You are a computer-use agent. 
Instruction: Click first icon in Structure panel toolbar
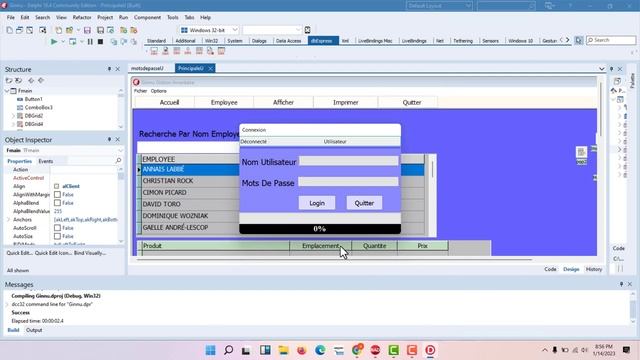click(9, 80)
